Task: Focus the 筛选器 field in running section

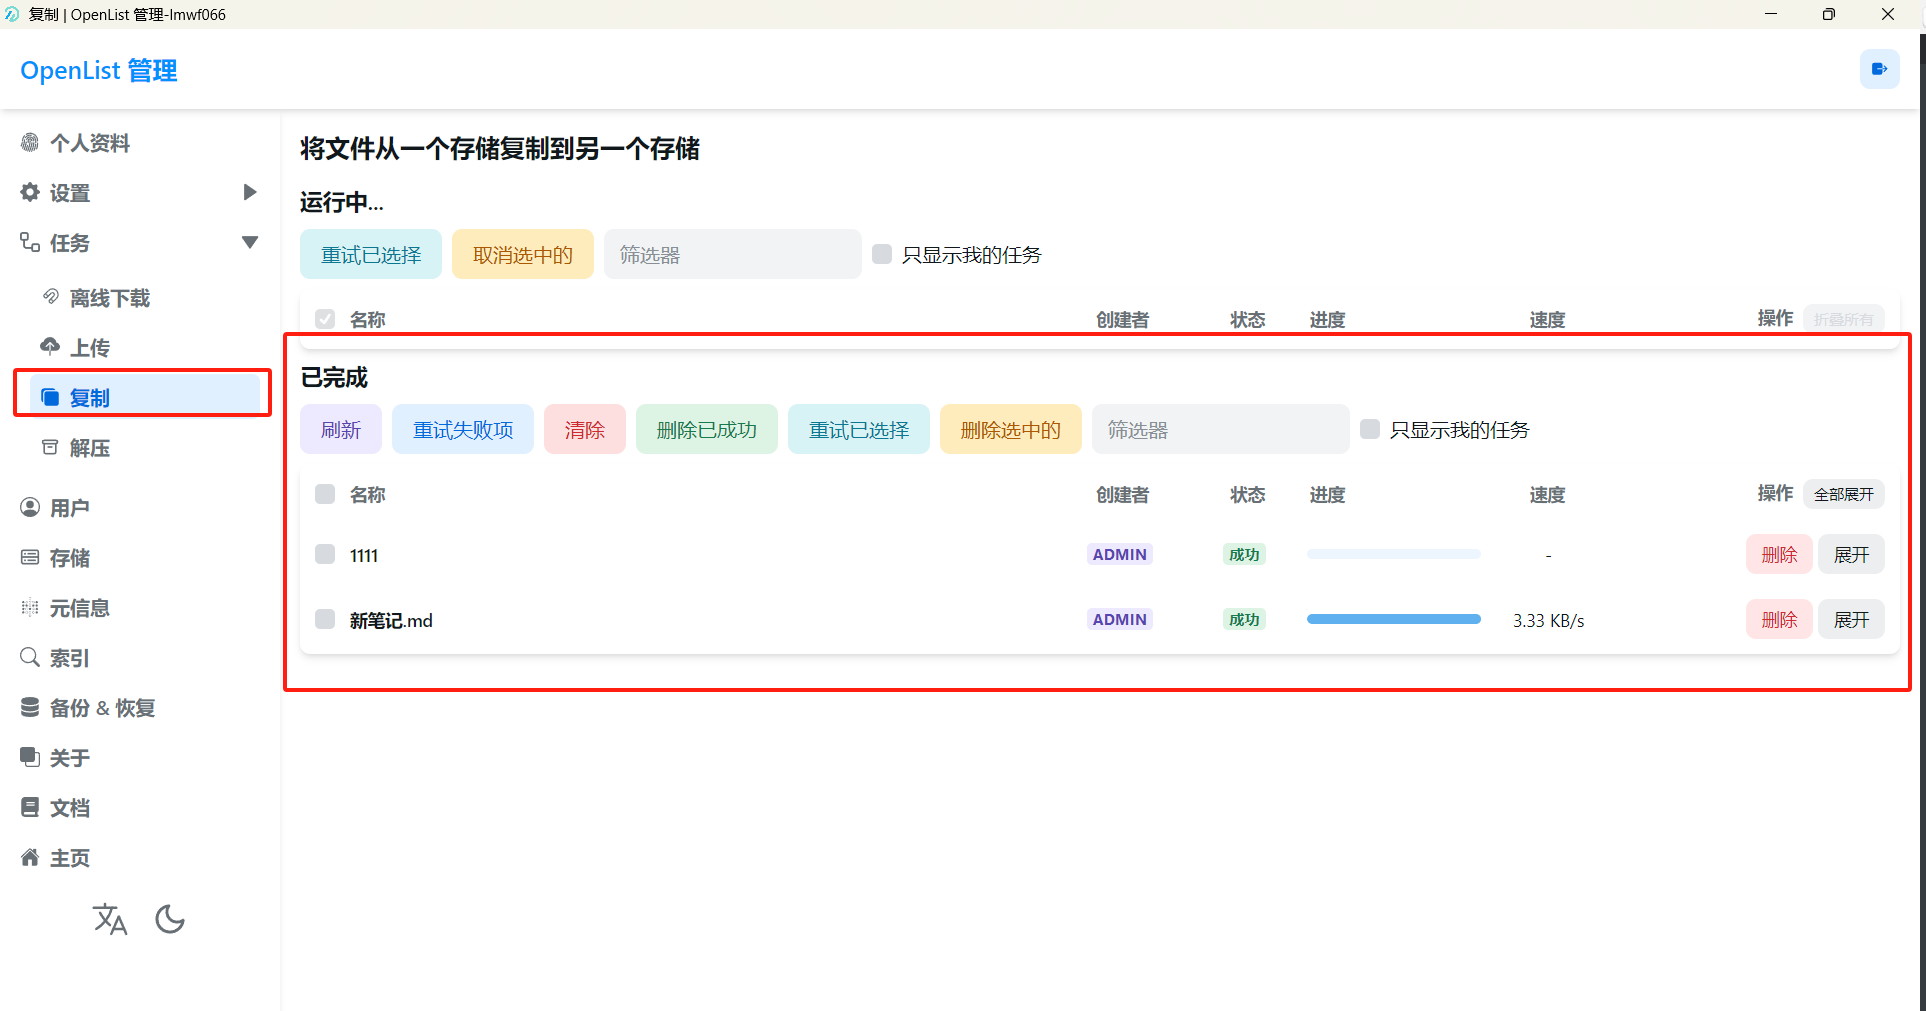Action: (x=733, y=254)
